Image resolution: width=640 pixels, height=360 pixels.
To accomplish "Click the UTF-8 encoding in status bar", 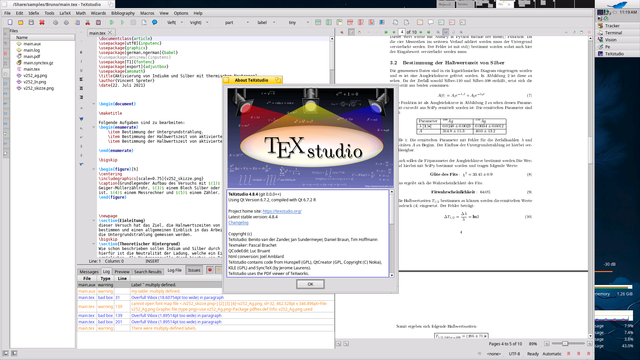I will tap(514, 354).
